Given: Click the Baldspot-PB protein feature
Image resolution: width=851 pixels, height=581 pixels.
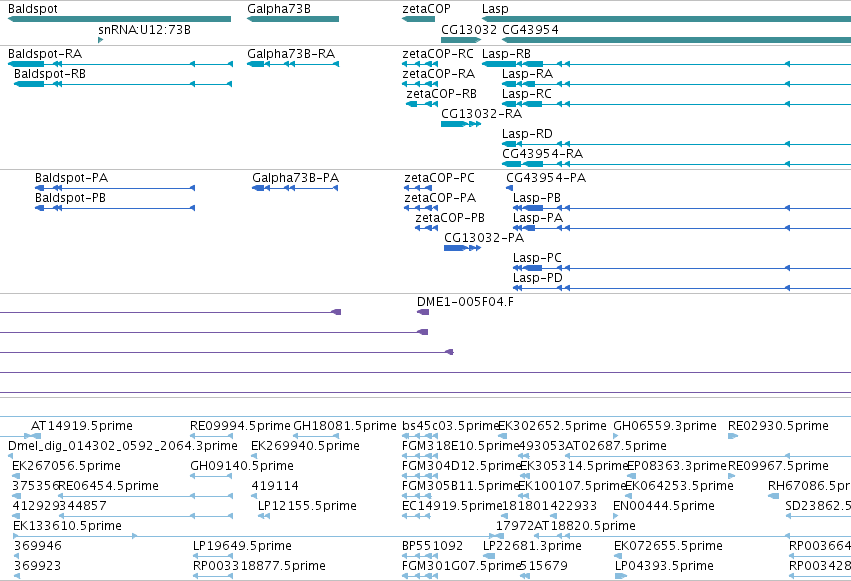Looking at the screenshot, I should coord(115,208).
